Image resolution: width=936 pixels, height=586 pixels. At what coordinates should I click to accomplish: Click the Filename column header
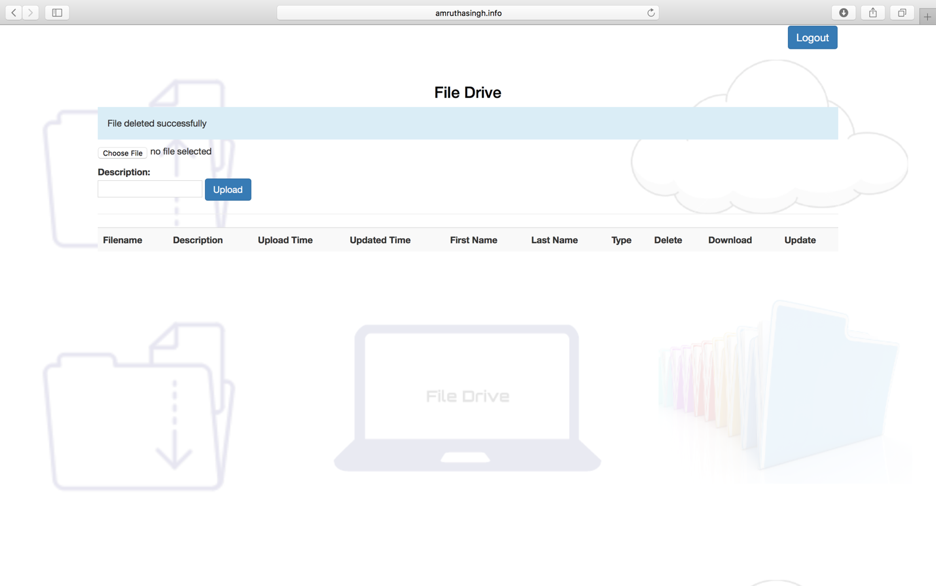(122, 240)
